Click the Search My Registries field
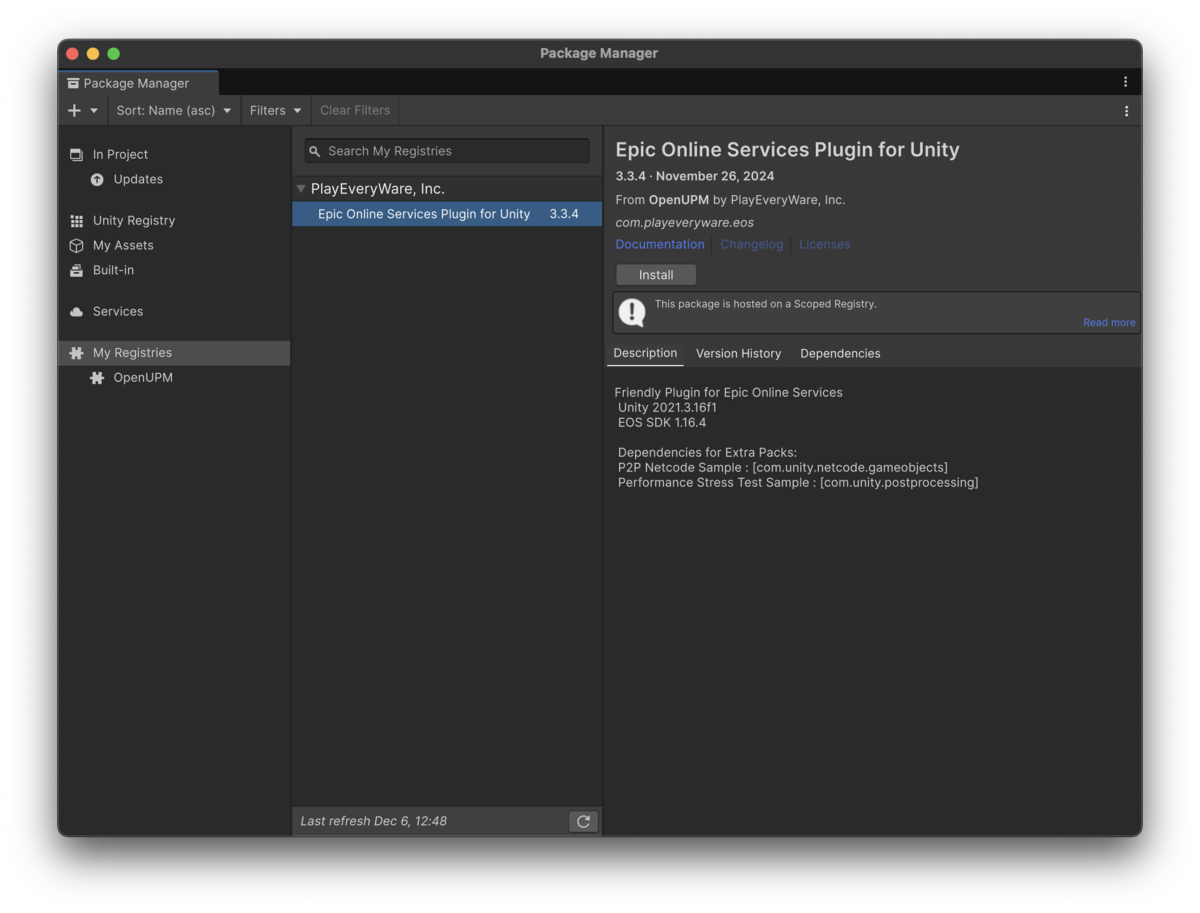The image size is (1200, 913). 446,150
